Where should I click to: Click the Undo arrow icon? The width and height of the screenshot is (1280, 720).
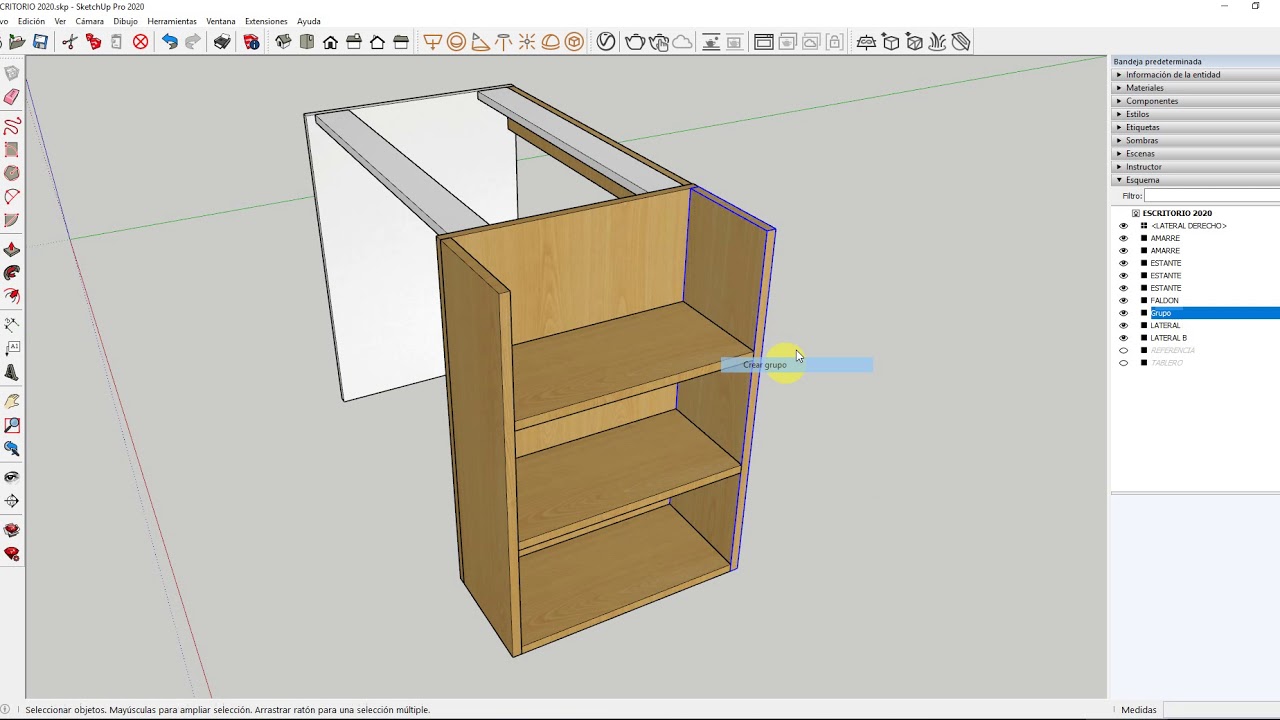coord(170,42)
